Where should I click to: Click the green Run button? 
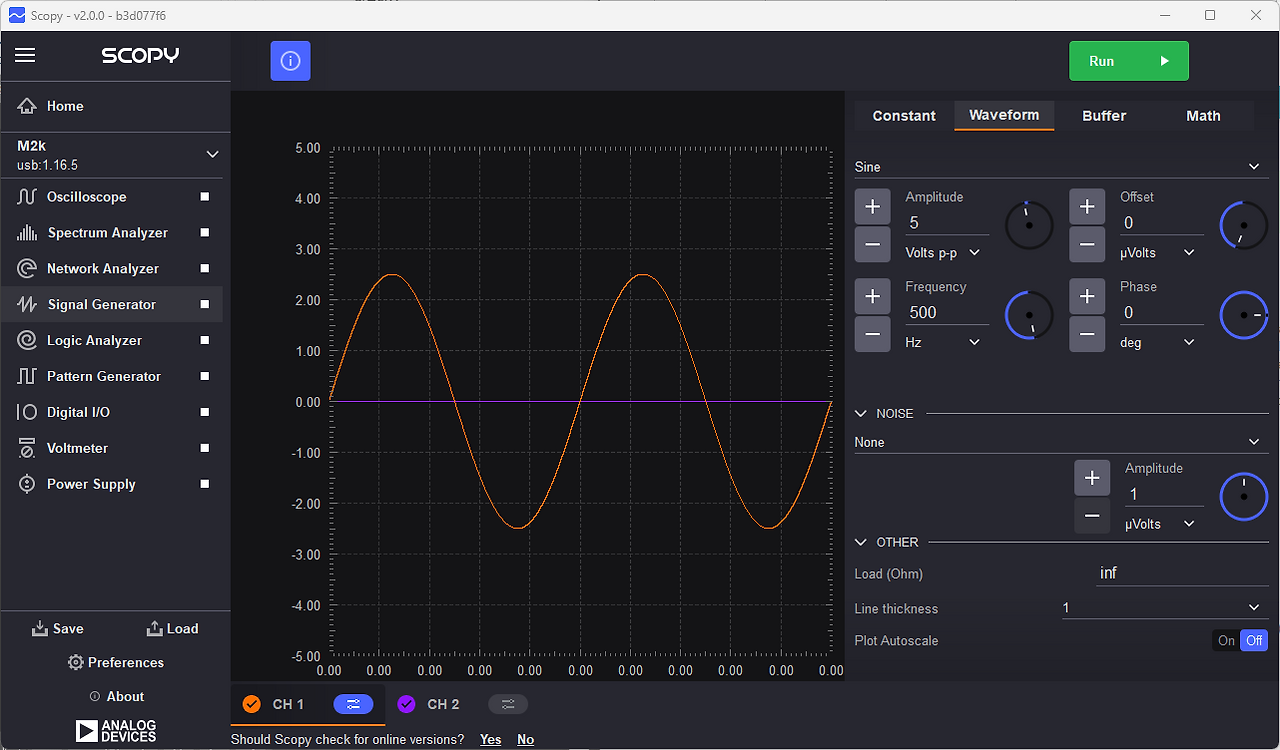click(1129, 61)
